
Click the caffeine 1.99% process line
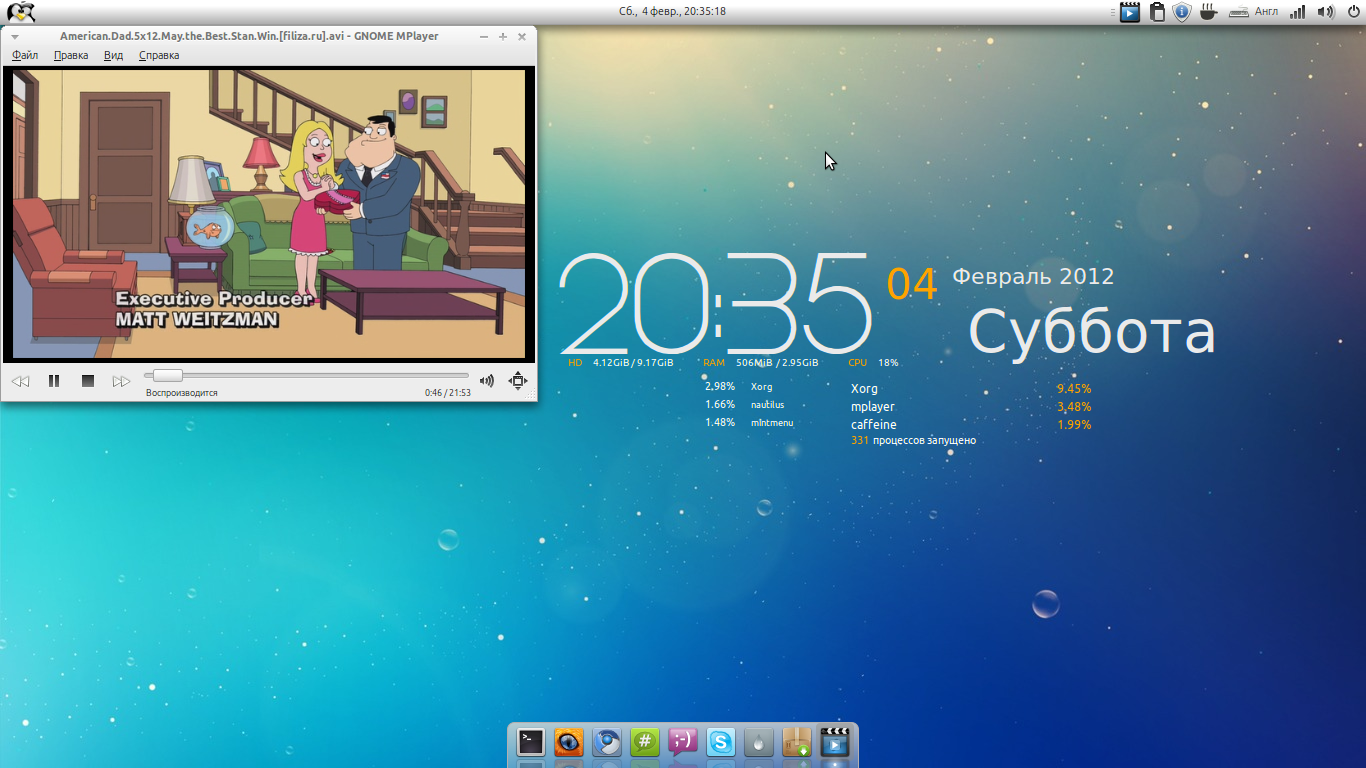tap(971, 425)
